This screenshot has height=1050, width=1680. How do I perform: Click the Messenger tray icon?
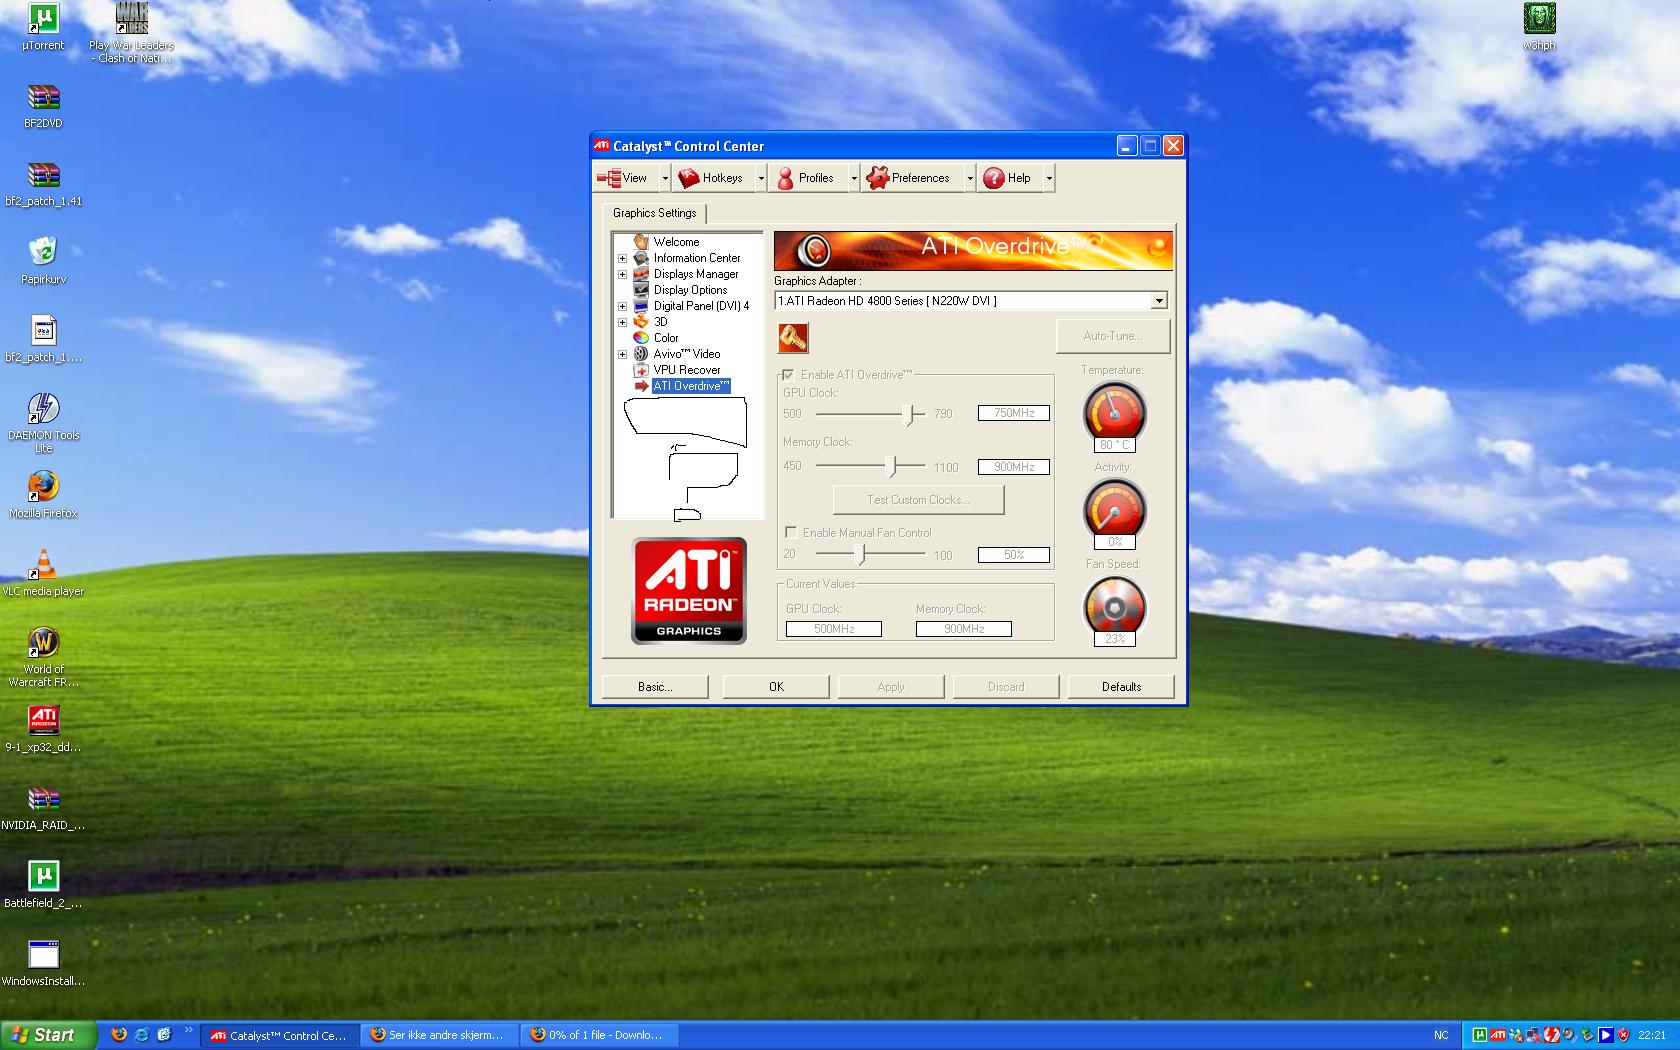(x=1516, y=1035)
